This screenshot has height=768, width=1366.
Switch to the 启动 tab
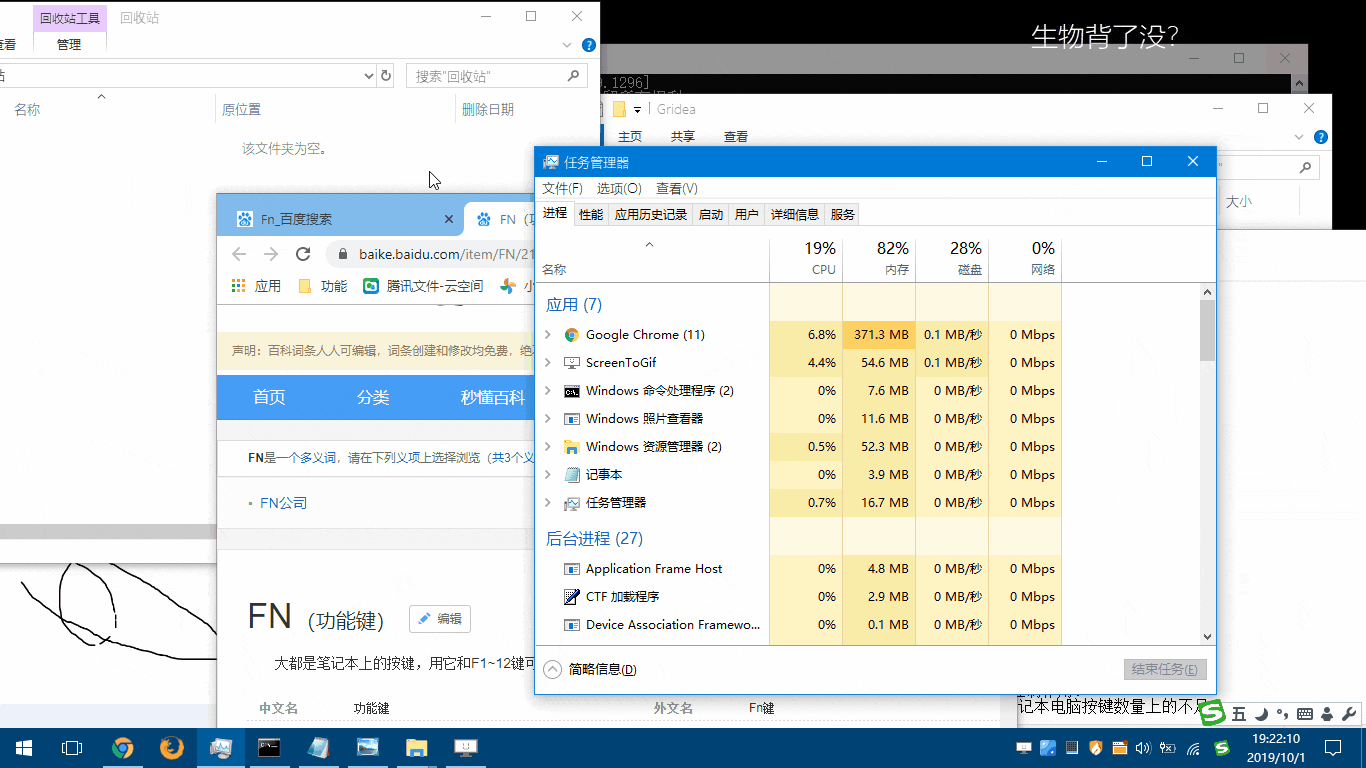[x=711, y=214]
